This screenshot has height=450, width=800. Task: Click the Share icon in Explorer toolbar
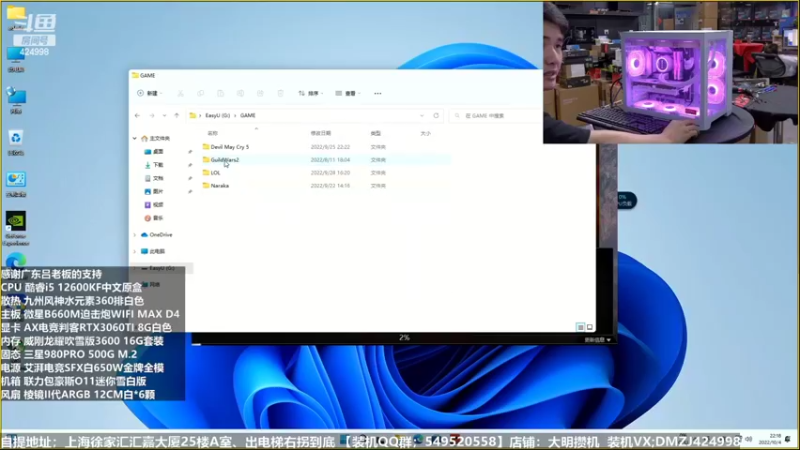(x=260, y=93)
